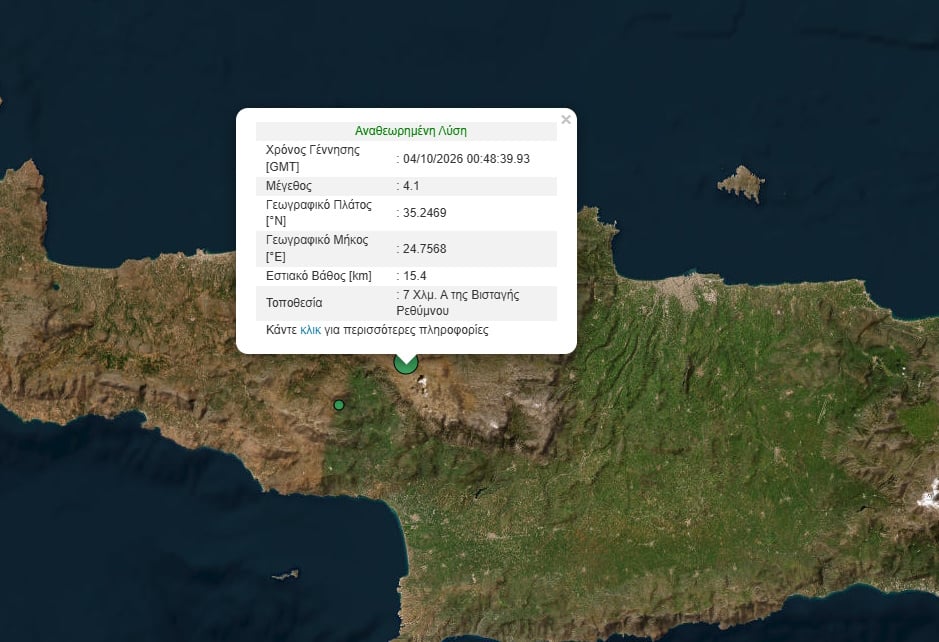Click the location text 7 Χλμ. Α της Βισταγής
The width and height of the screenshot is (939, 642).
pos(461,295)
